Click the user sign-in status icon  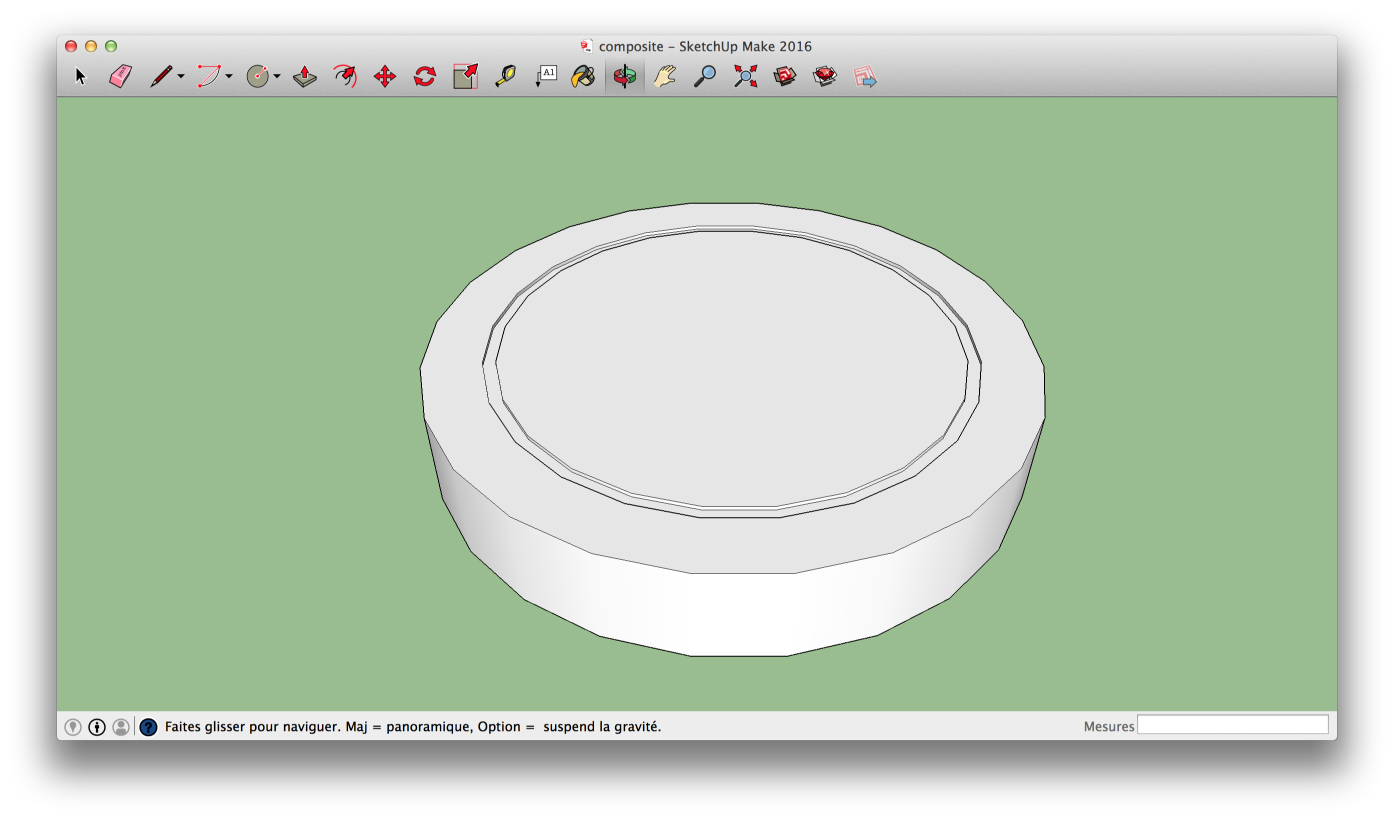click(x=121, y=727)
